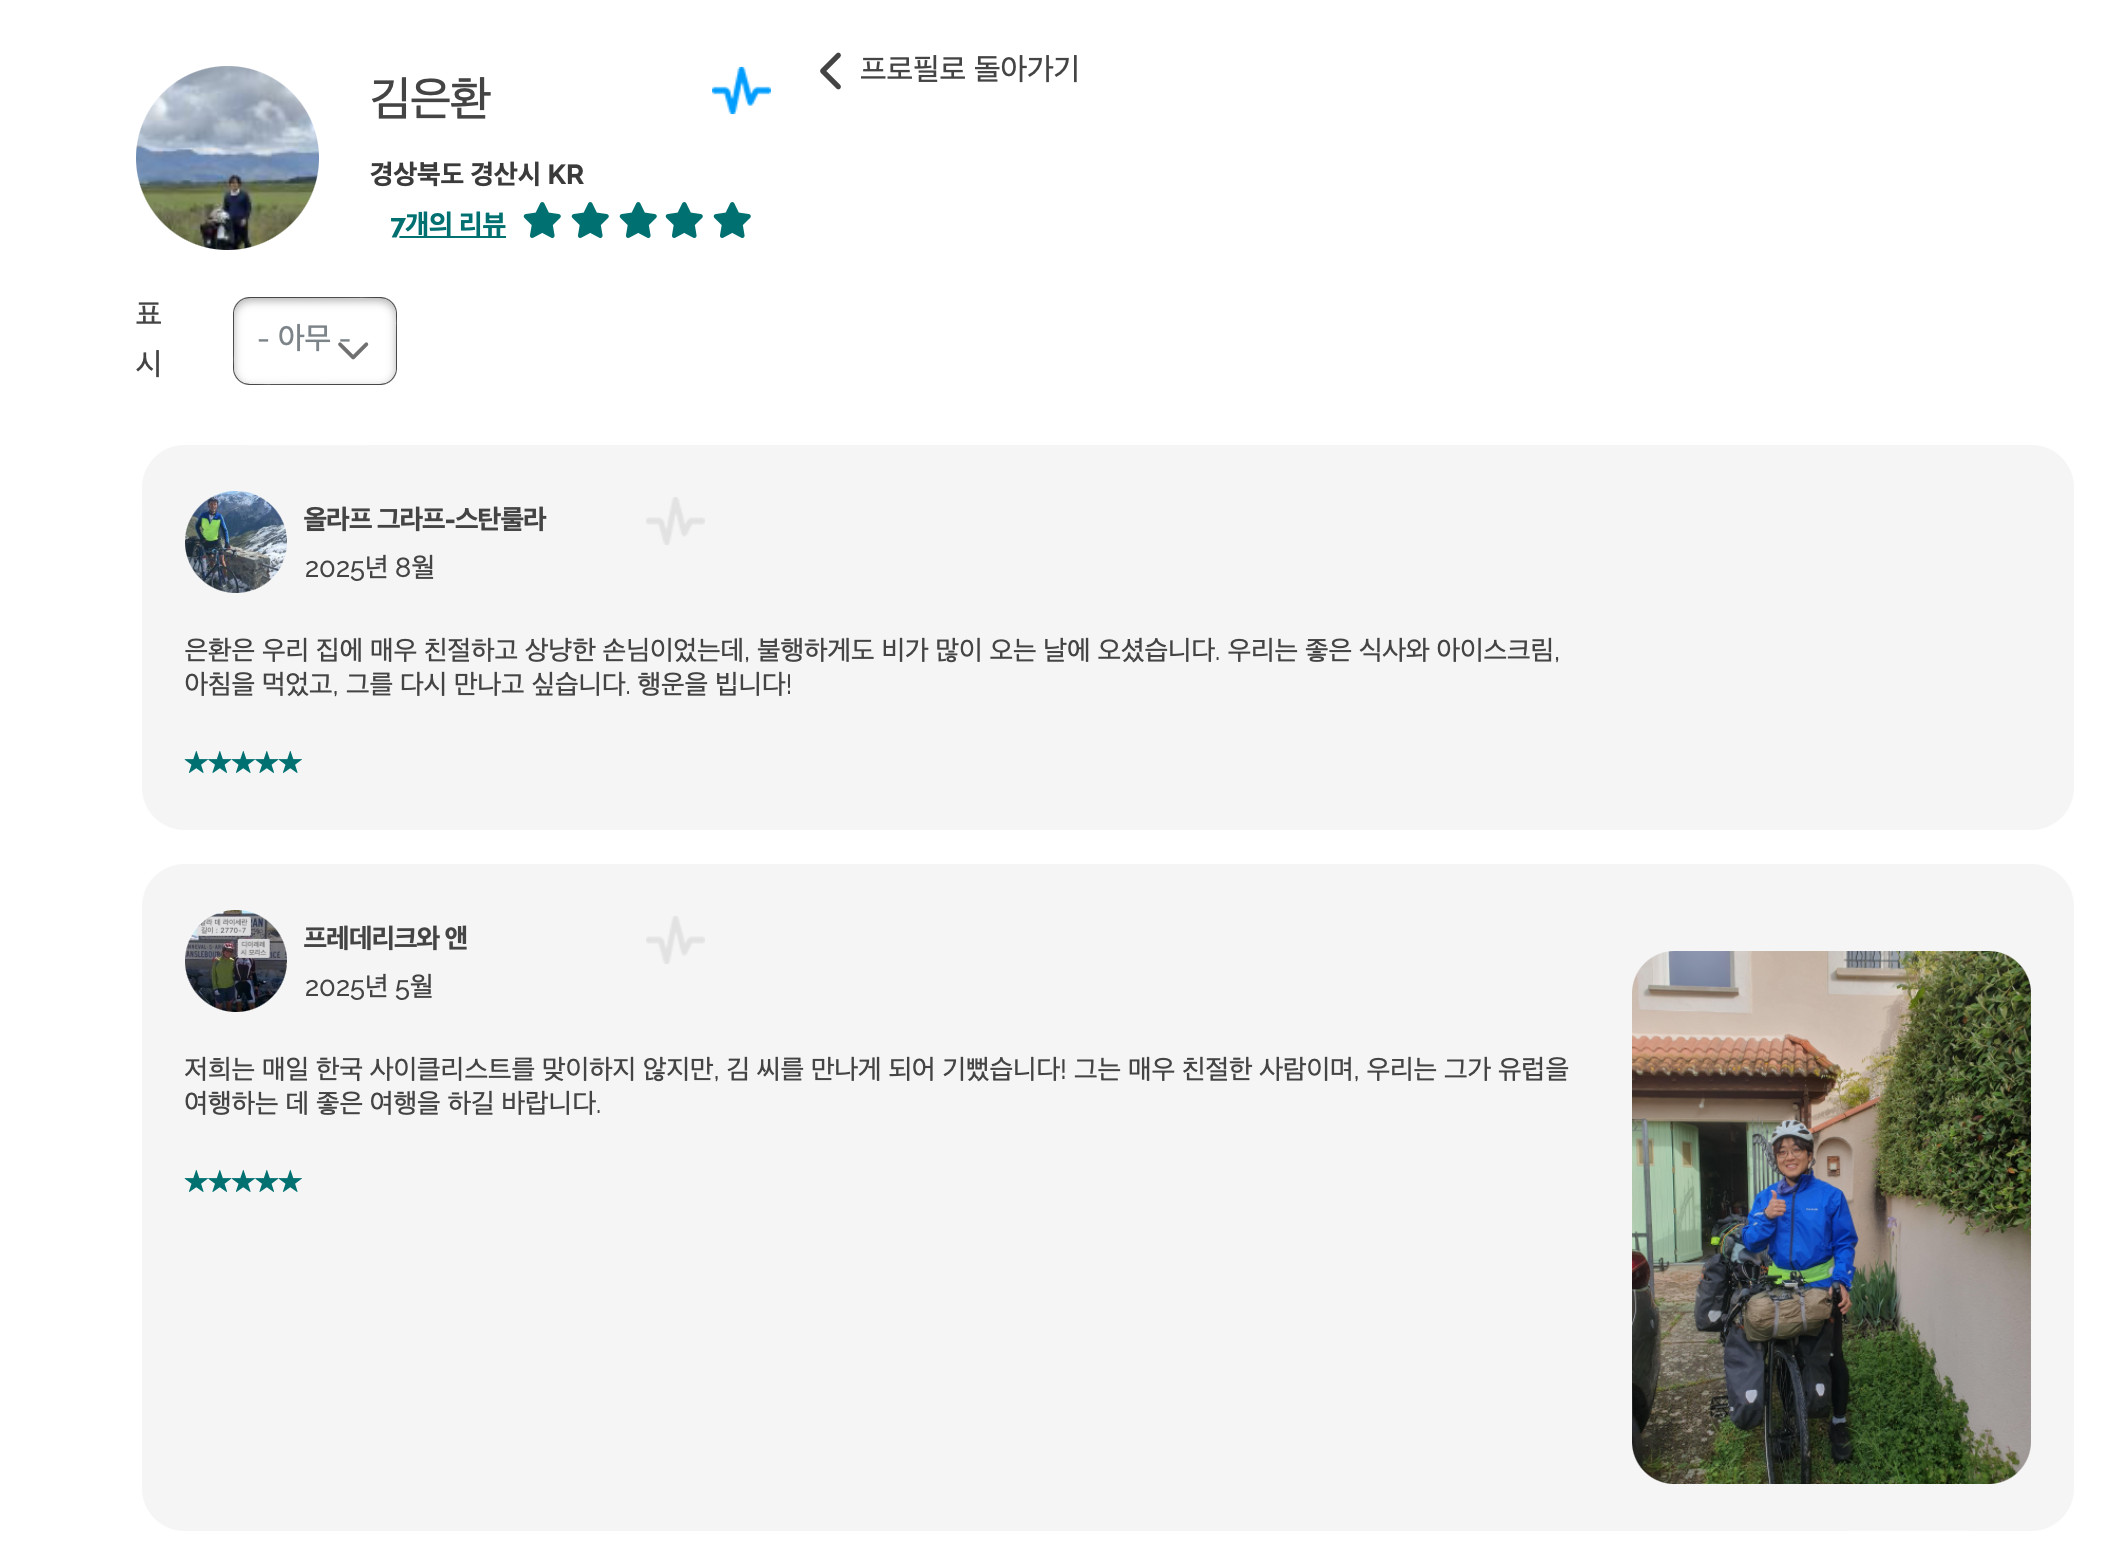Screen dimensions: 2104x1556
Task: Click the blue activity pulse icon beside 김은환
Action: coord(741,90)
